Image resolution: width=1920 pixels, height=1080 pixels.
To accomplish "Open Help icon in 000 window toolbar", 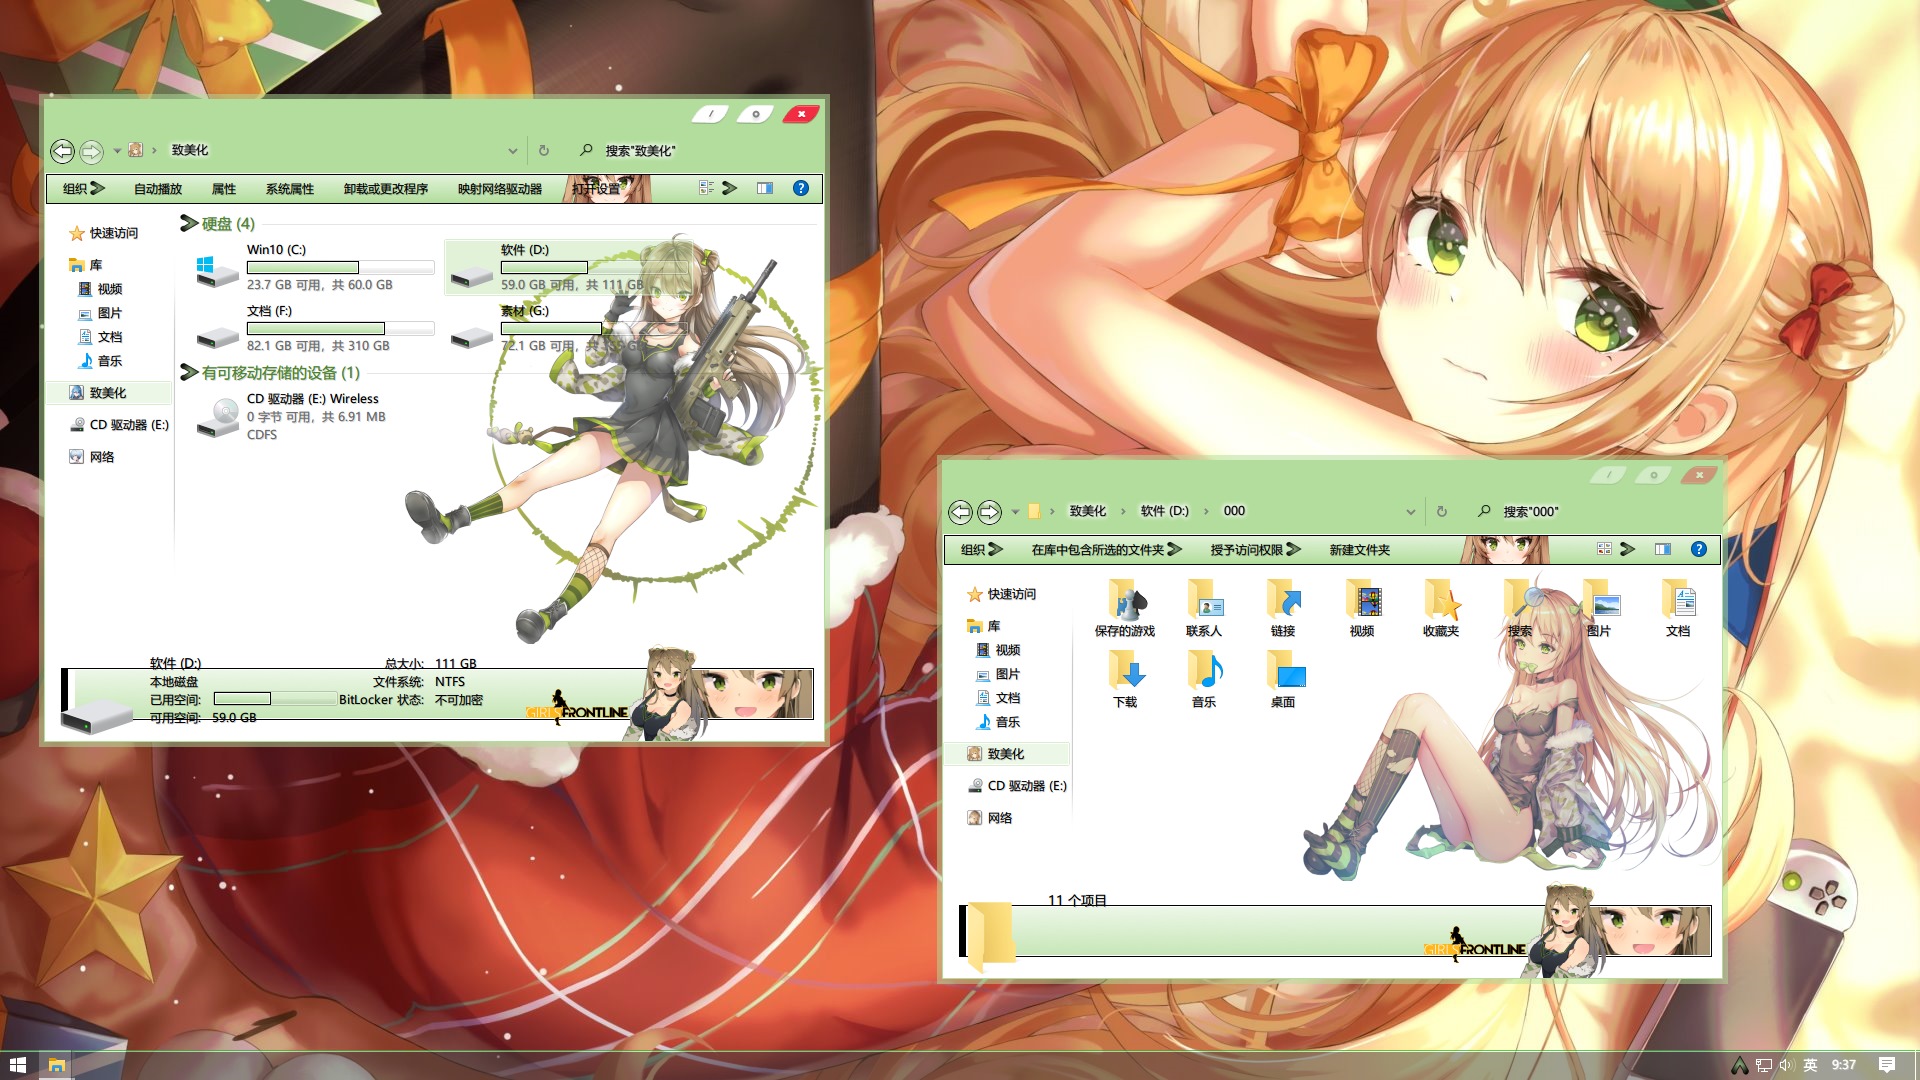I will 1699,549.
